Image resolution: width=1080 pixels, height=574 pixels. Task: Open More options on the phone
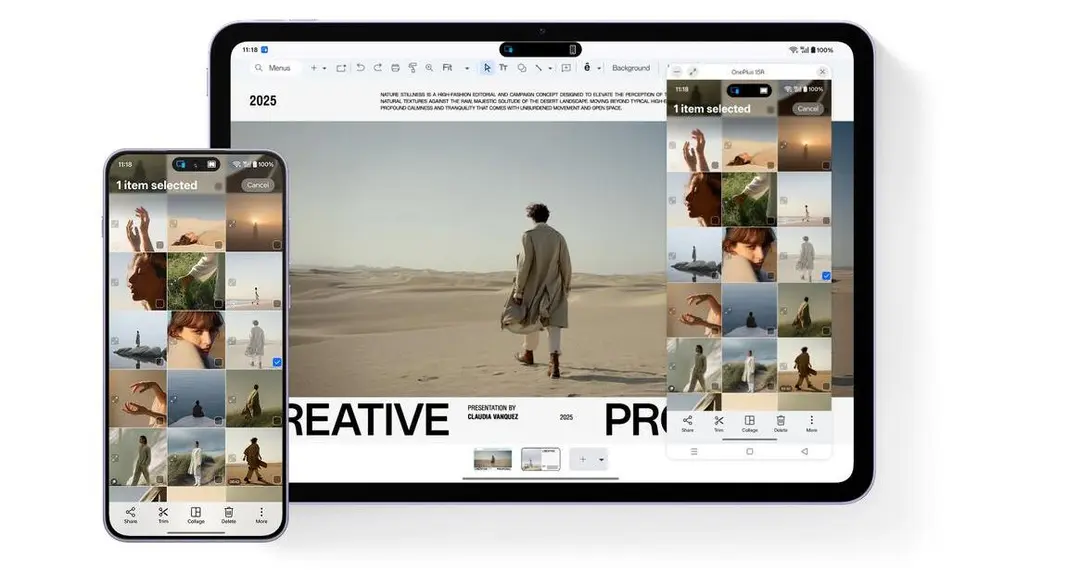point(261,515)
